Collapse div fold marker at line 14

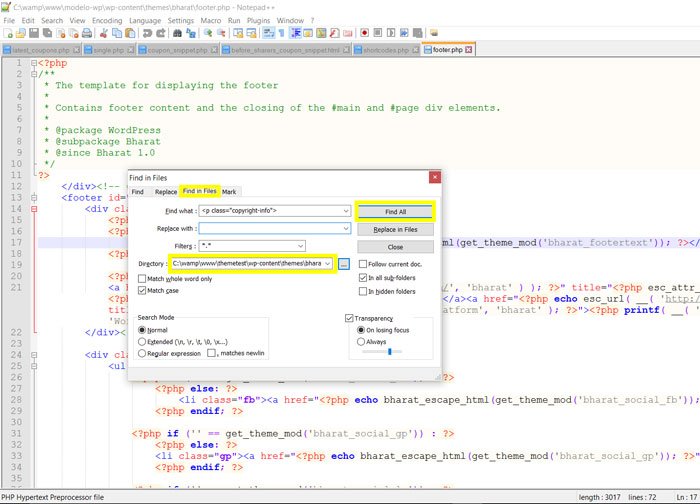coord(34,208)
